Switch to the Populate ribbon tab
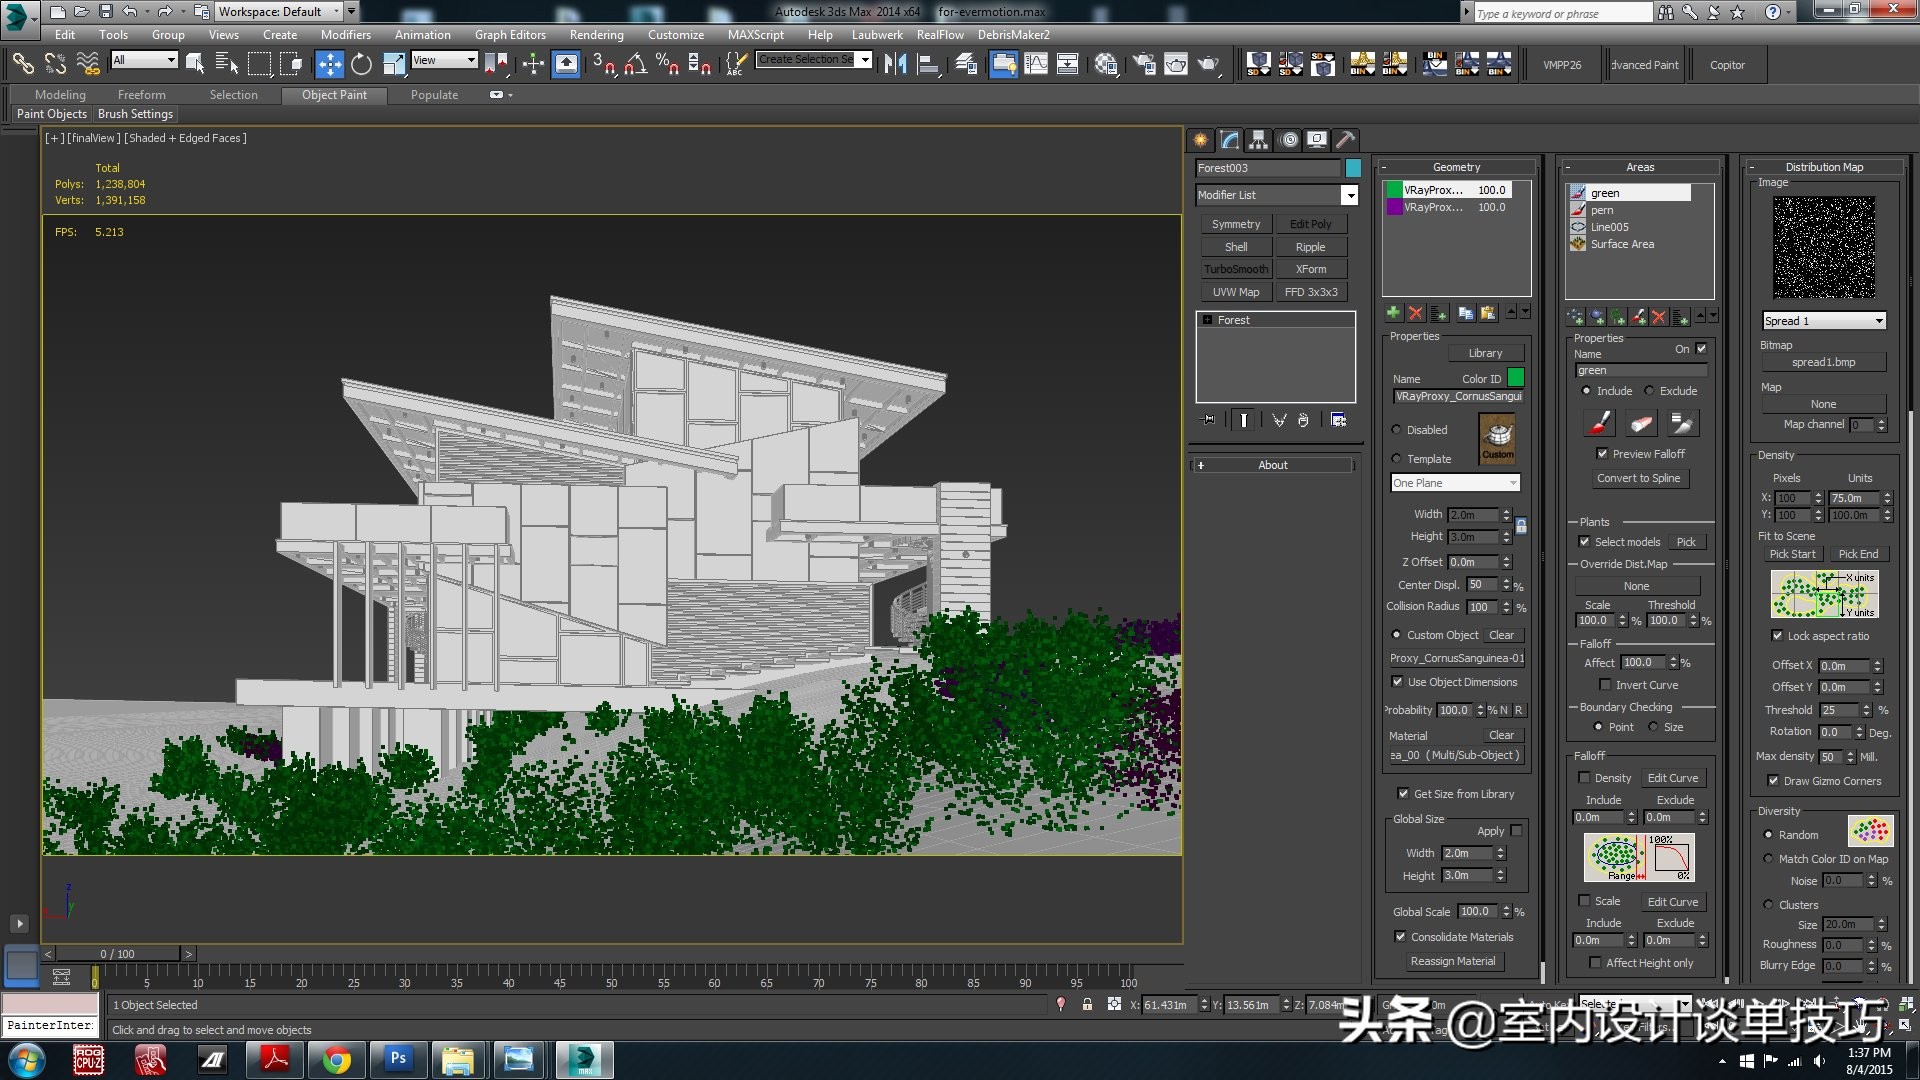 (x=434, y=95)
